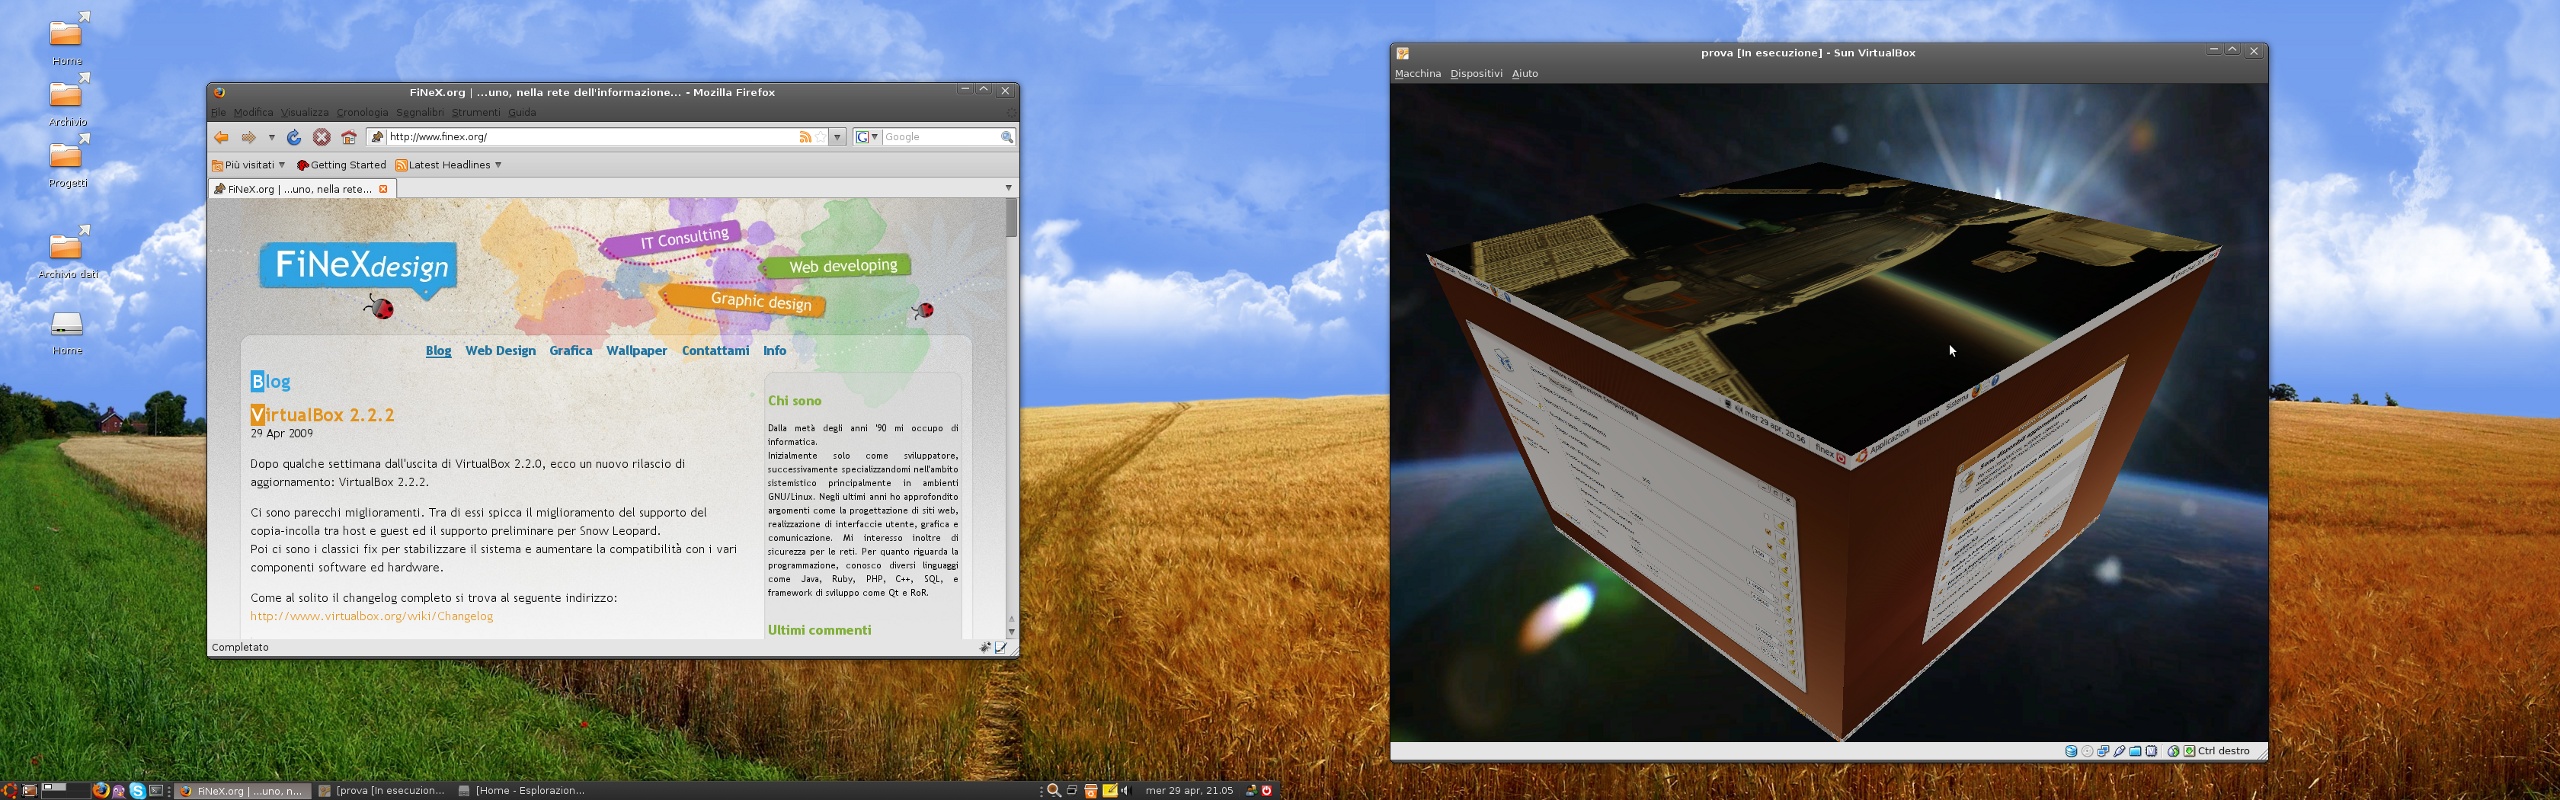2560x800 pixels.
Task: Click the VirtualBox keyboard capture indicator
Action: (2189, 751)
